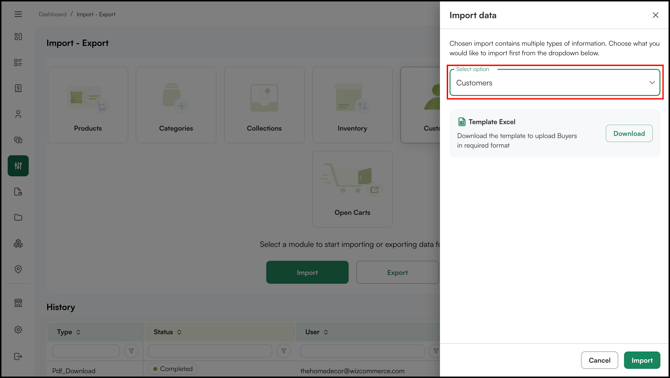Viewport: 670px width, 378px height.
Task: Click the Pdf_Download history row cell
Action: click(x=73, y=371)
